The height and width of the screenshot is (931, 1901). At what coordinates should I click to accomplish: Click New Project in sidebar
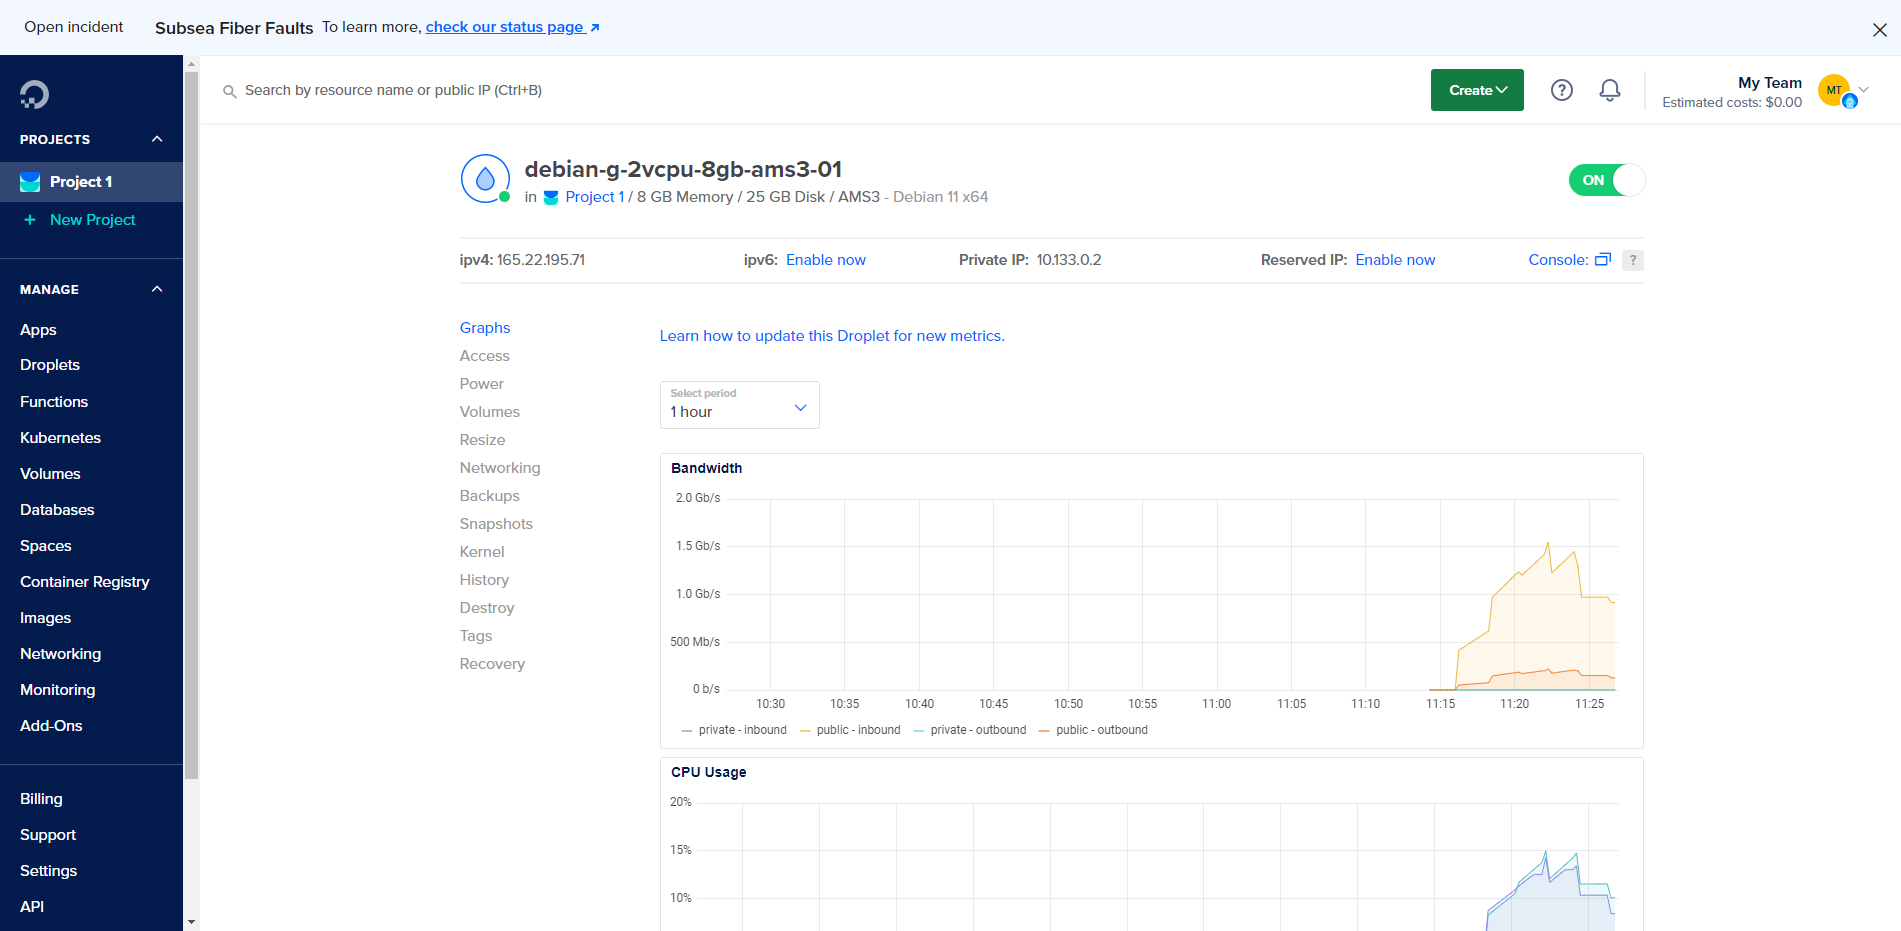93,220
